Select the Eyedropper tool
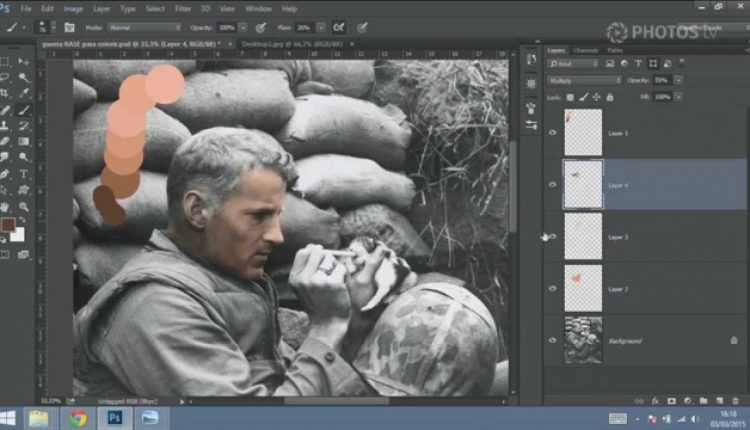750x430 pixels. pyautogui.click(x=23, y=93)
